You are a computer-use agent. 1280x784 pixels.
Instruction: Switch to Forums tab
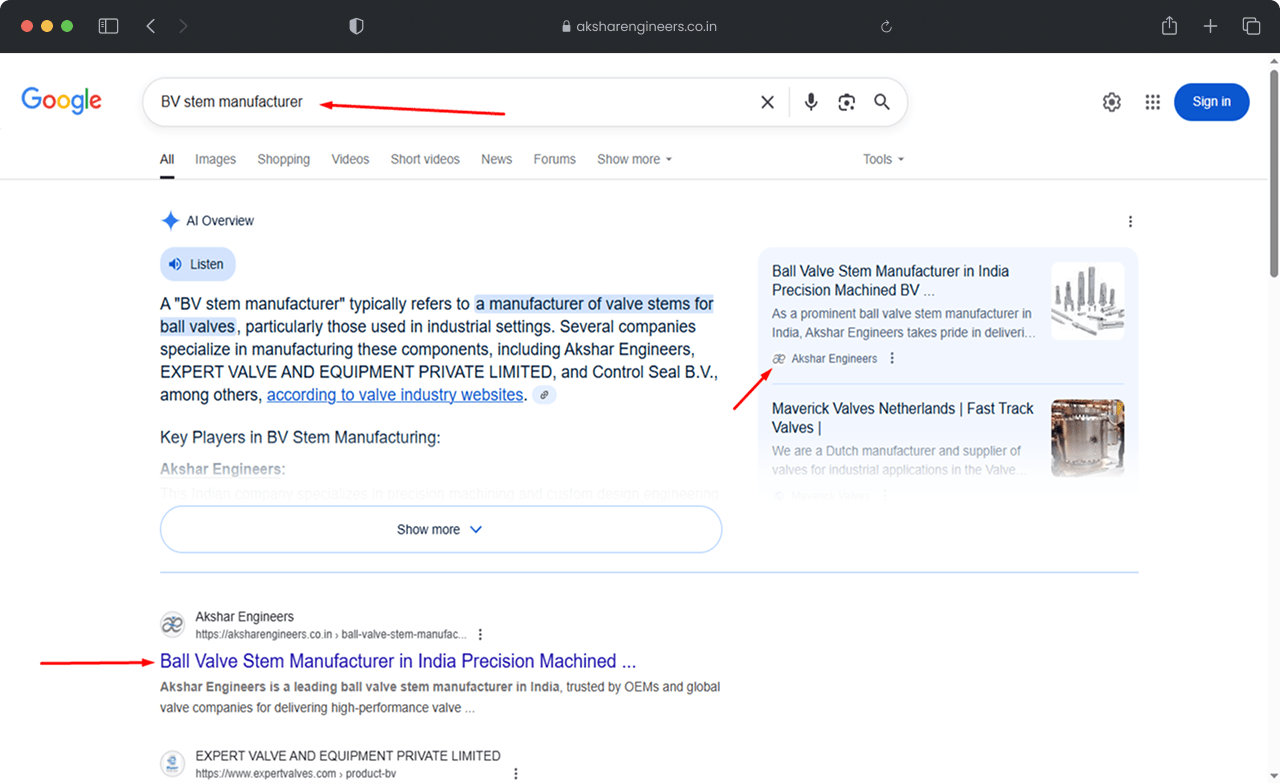(x=554, y=159)
